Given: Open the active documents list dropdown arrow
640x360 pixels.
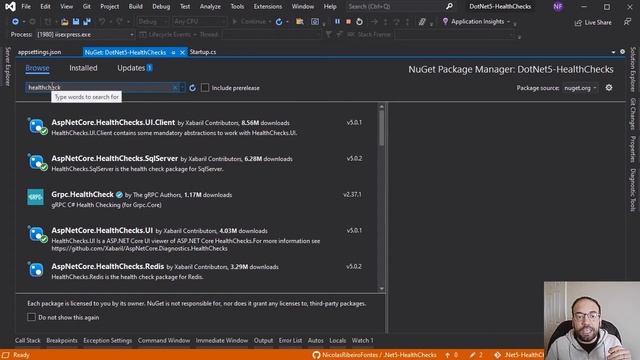Looking at the screenshot, I should tap(613, 52).
